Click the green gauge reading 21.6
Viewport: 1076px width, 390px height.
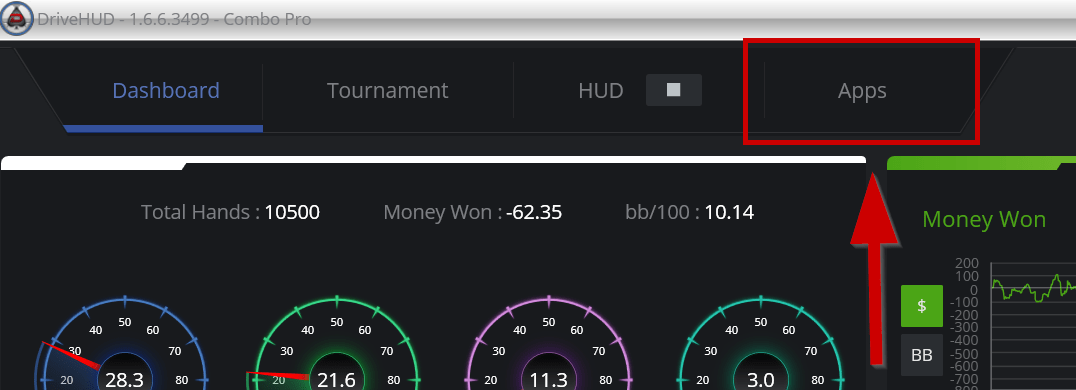(336, 343)
